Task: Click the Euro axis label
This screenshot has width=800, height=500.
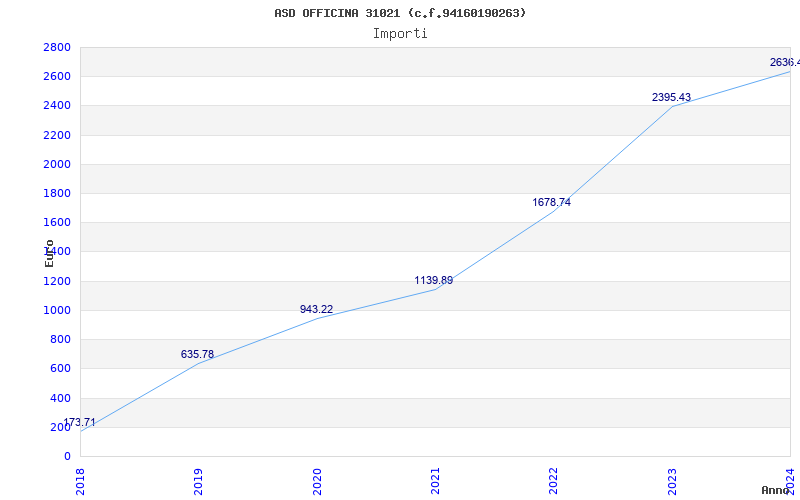Action: coord(49,253)
